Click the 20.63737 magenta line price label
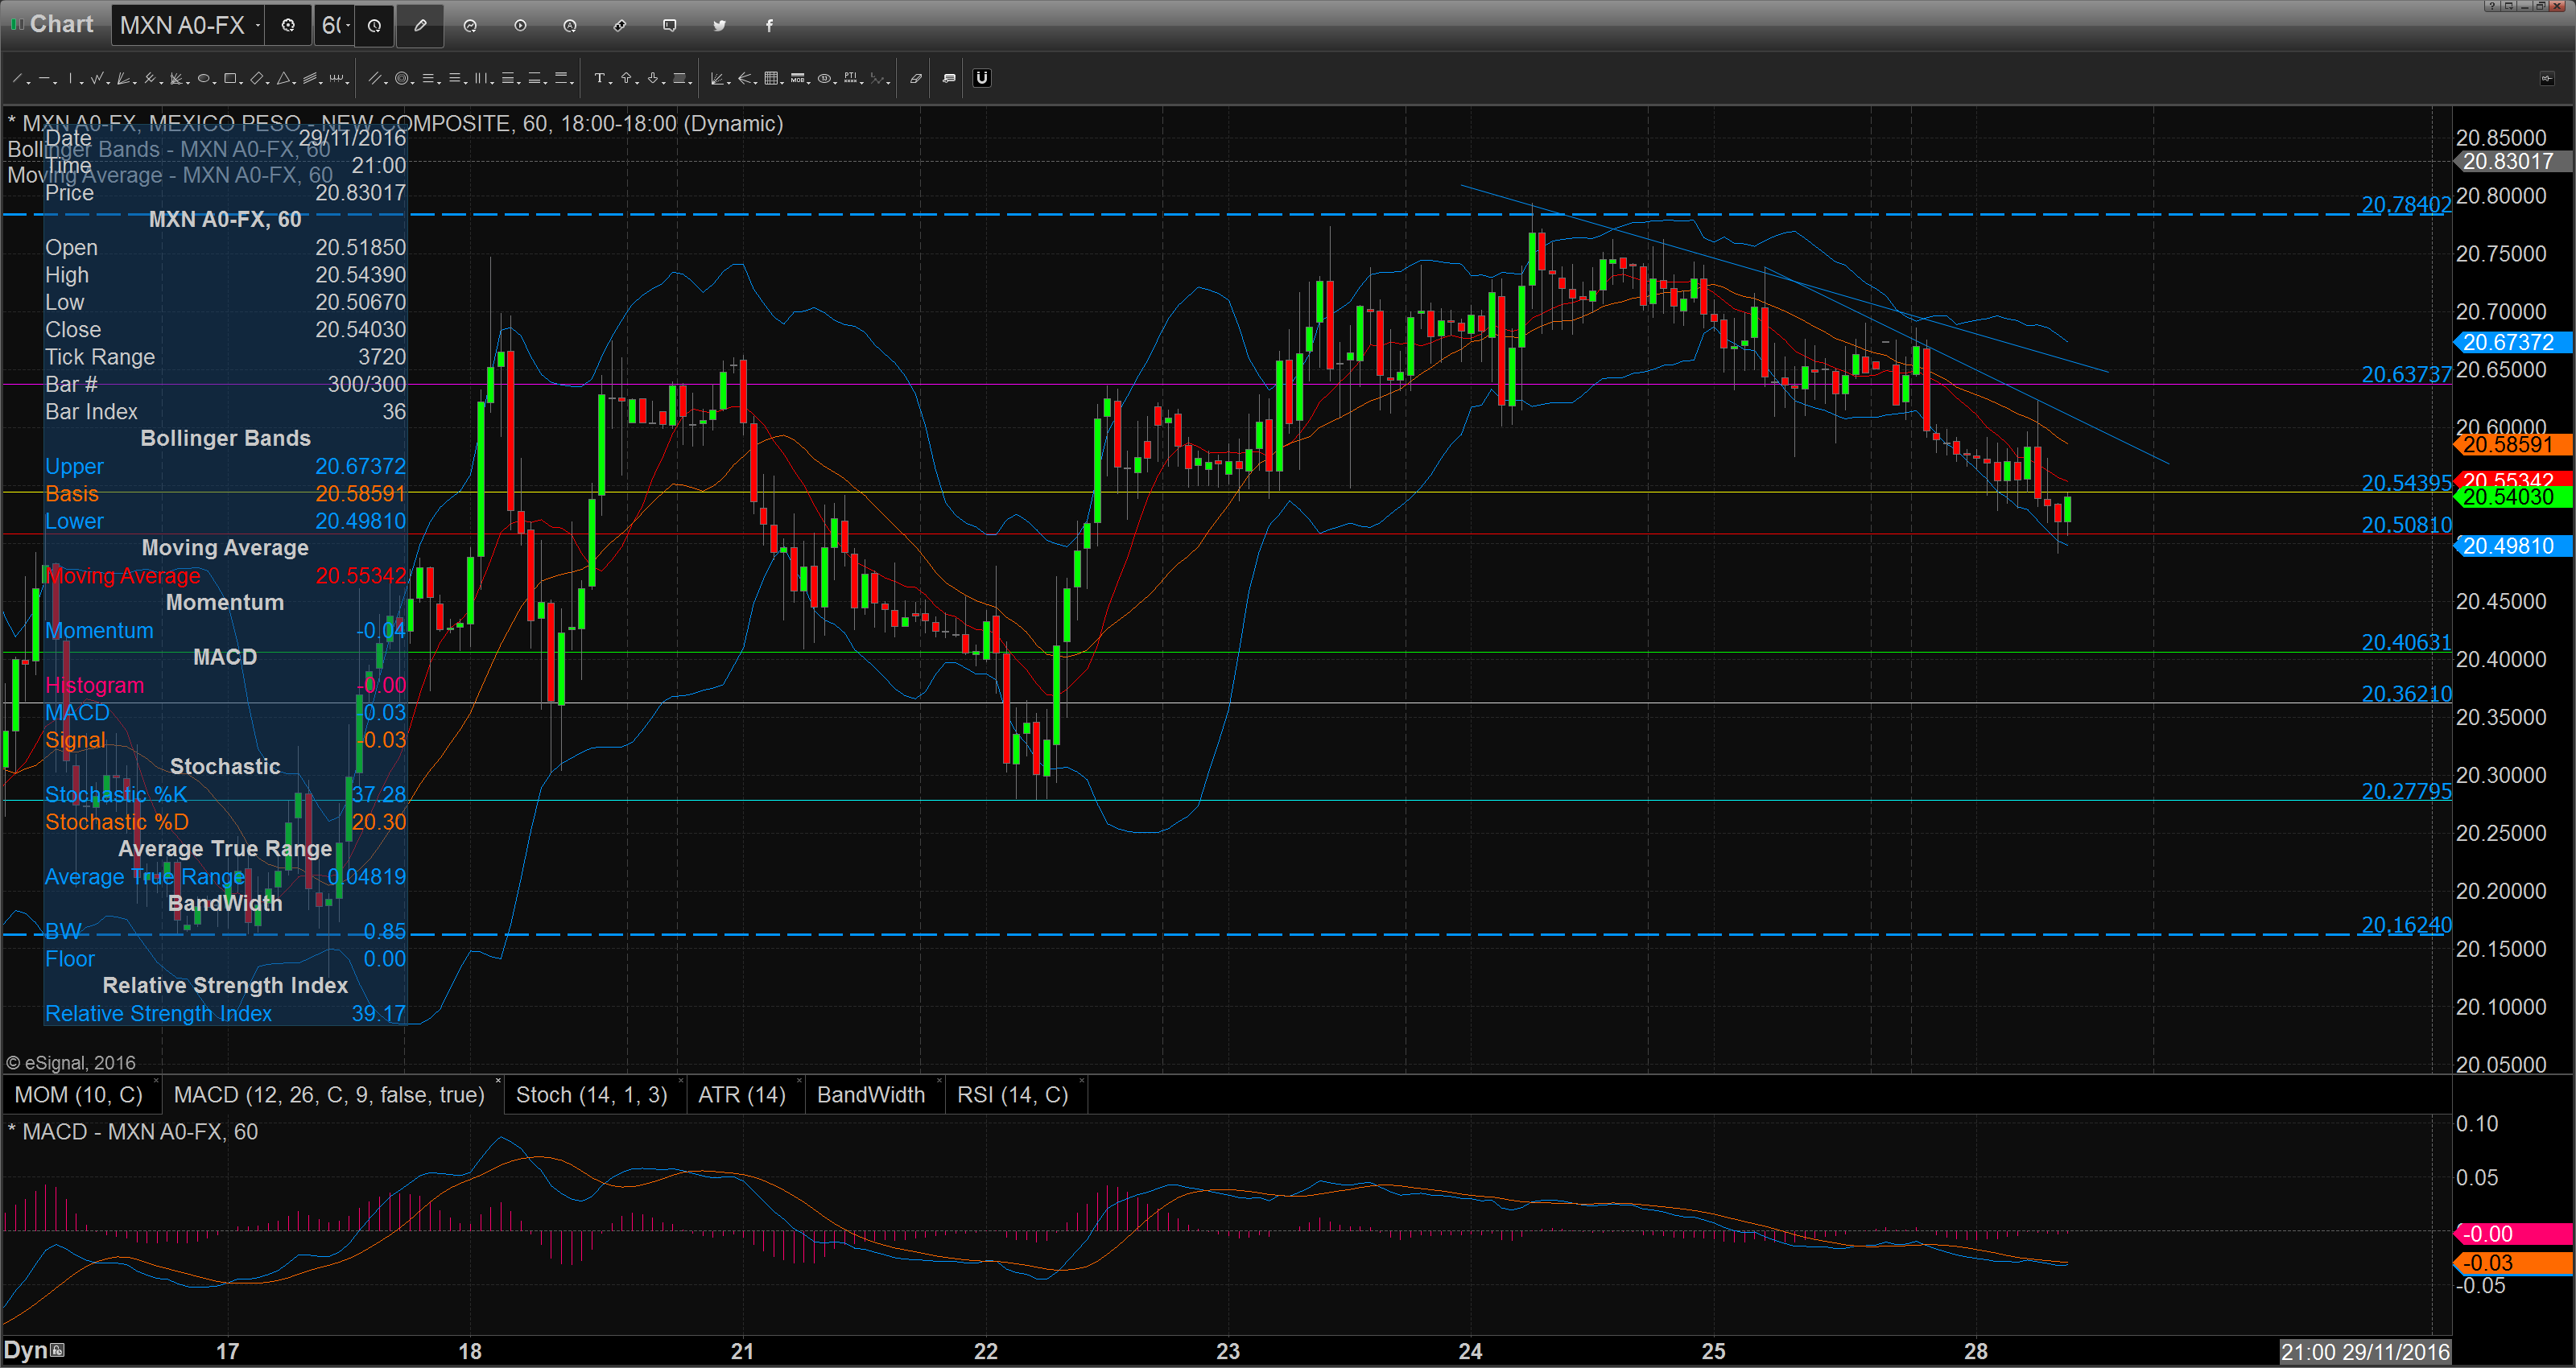This screenshot has height=1368, width=2576. pyautogui.click(x=2406, y=374)
